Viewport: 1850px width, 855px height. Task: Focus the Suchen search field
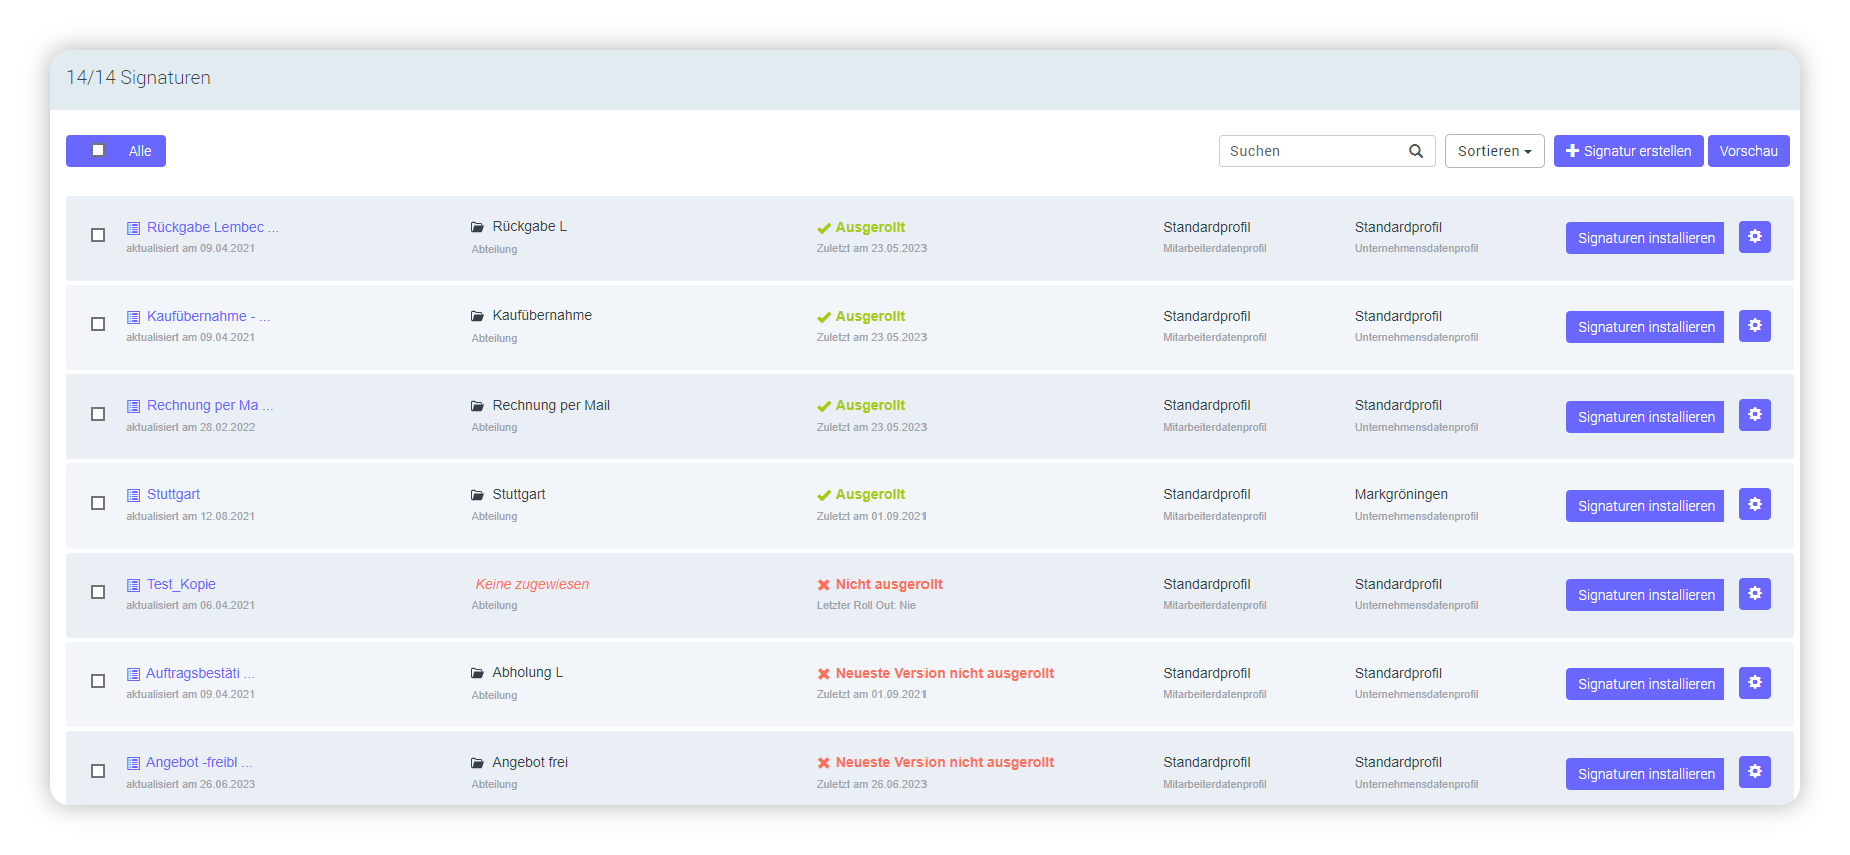[1310, 151]
